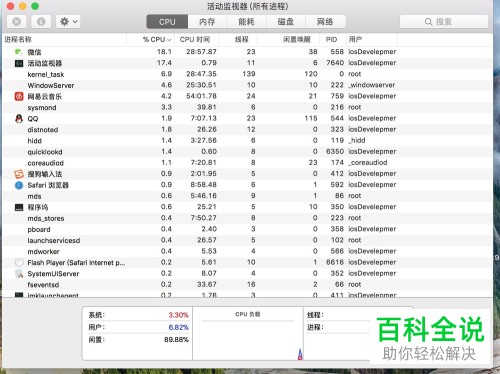Sort by CPU 时间 column header

pyautogui.click(x=197, y=39)
